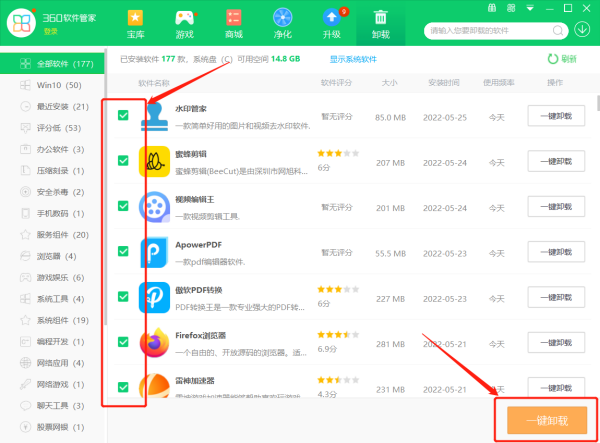Select 安全杀毒 (2) category
Viewport: 600px width, 443px height.
coord(52,192)
